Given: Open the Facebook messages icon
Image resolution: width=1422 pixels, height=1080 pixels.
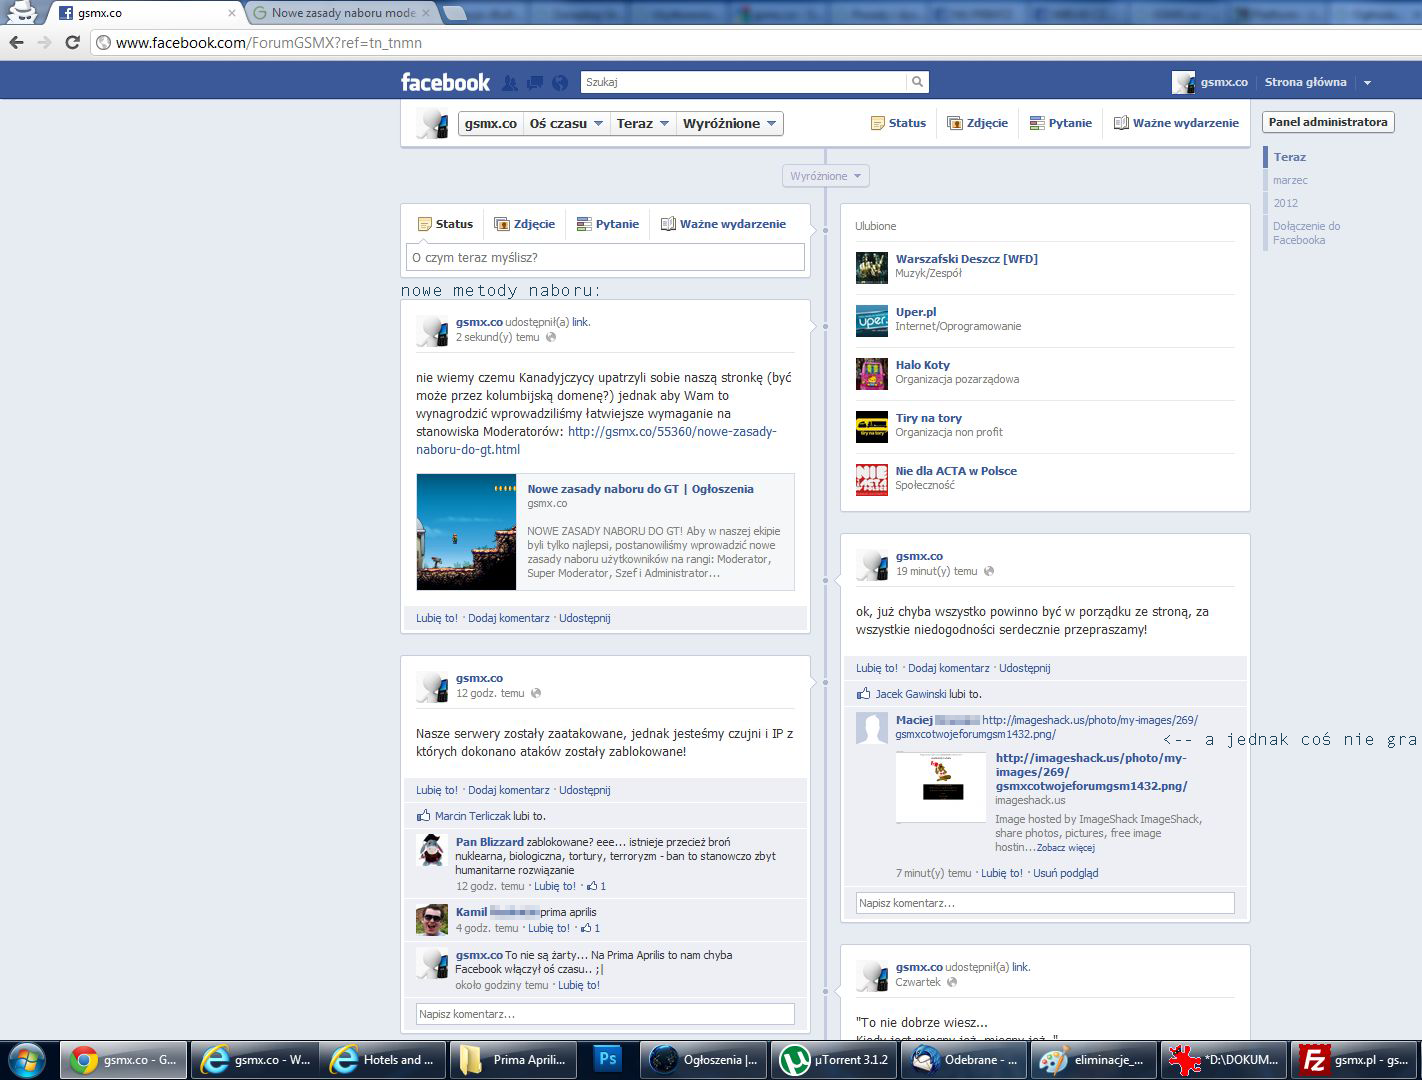Looking at the screenshot, I should coord(535,83).
